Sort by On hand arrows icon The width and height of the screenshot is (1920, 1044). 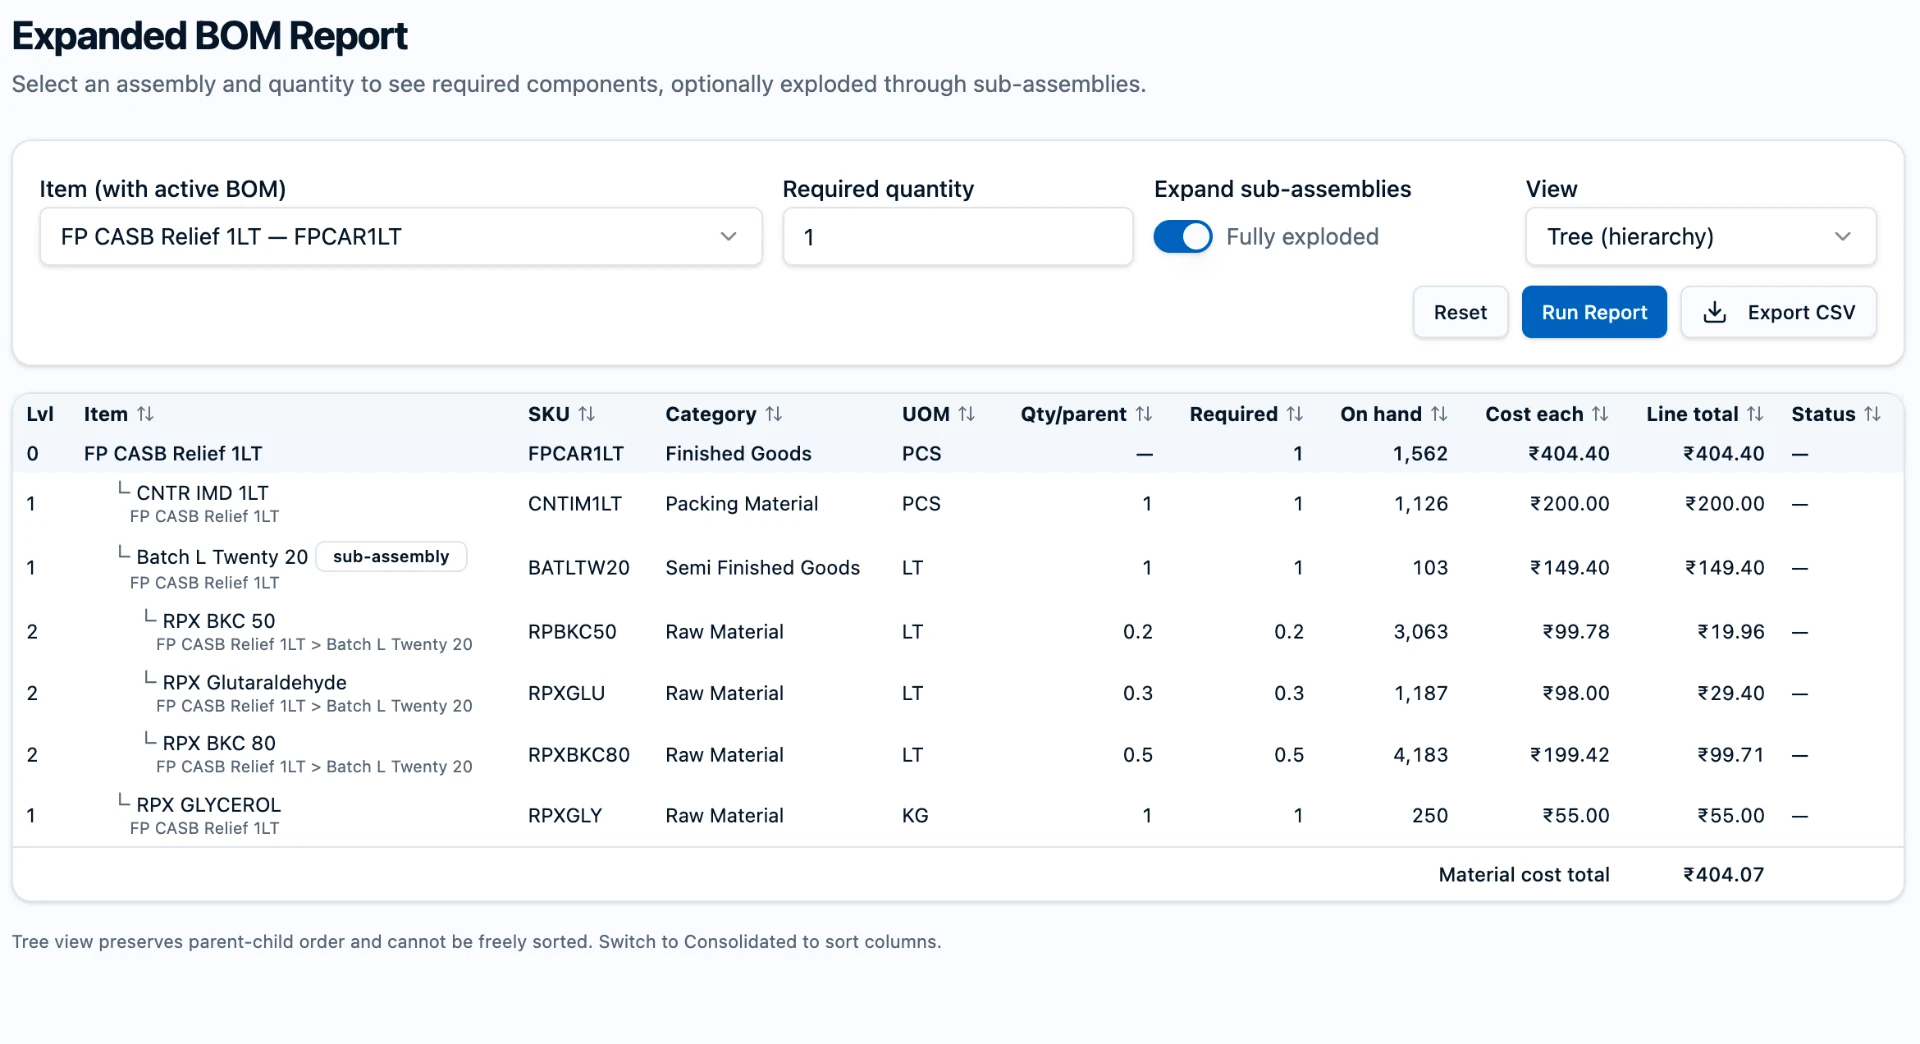pos(1439,414)
